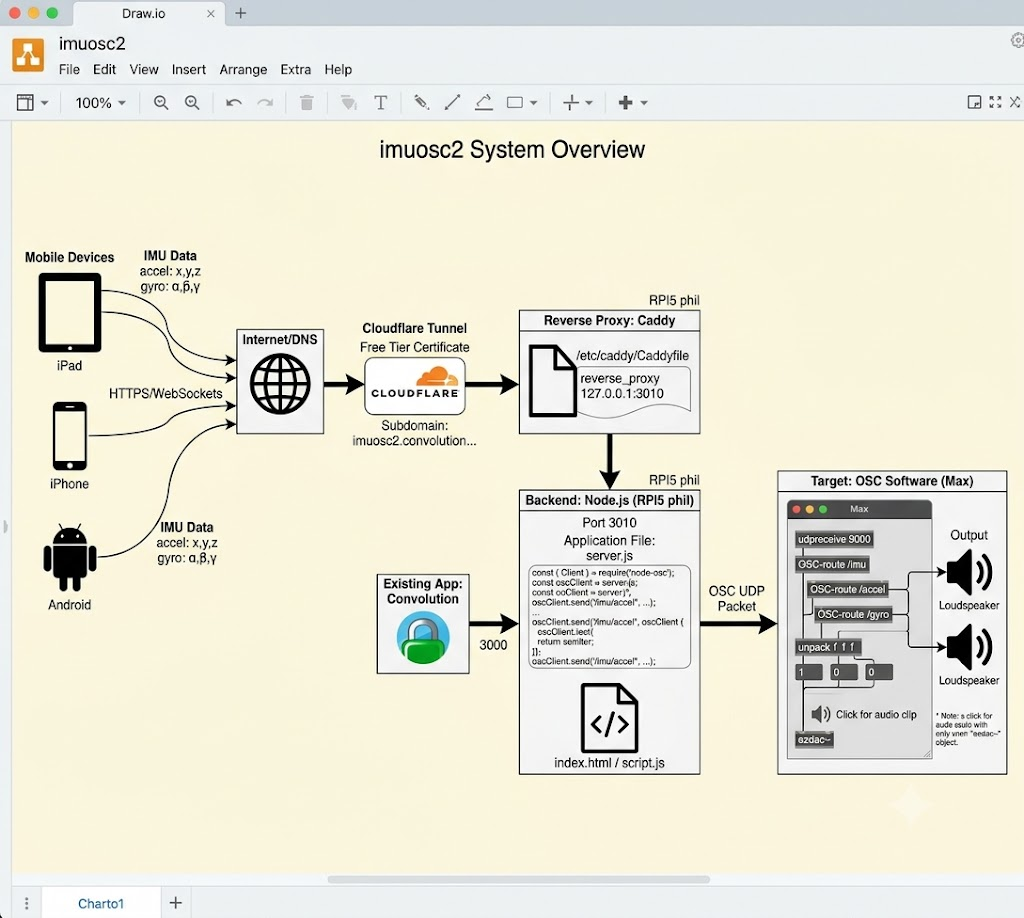
Task: Select the iPhone shape
Action: pos(70,435)
